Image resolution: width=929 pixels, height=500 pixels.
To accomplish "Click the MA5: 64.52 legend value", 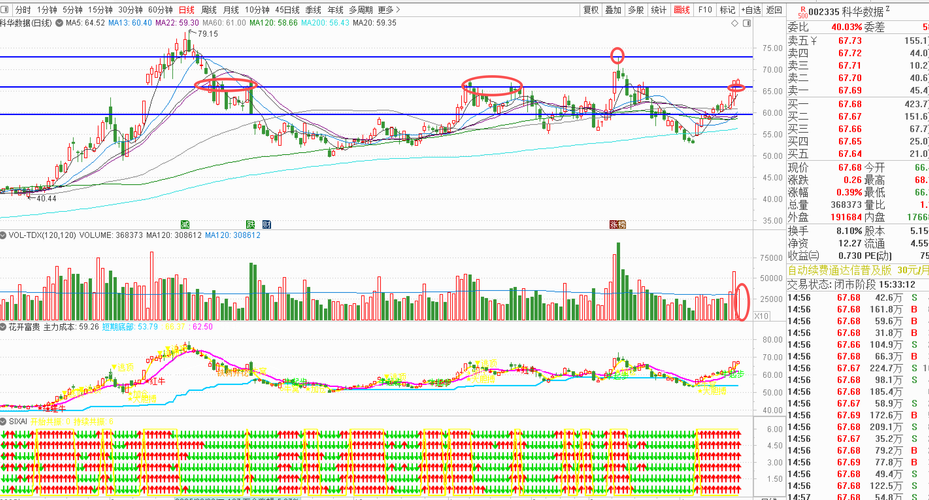I will pos(85,23).
